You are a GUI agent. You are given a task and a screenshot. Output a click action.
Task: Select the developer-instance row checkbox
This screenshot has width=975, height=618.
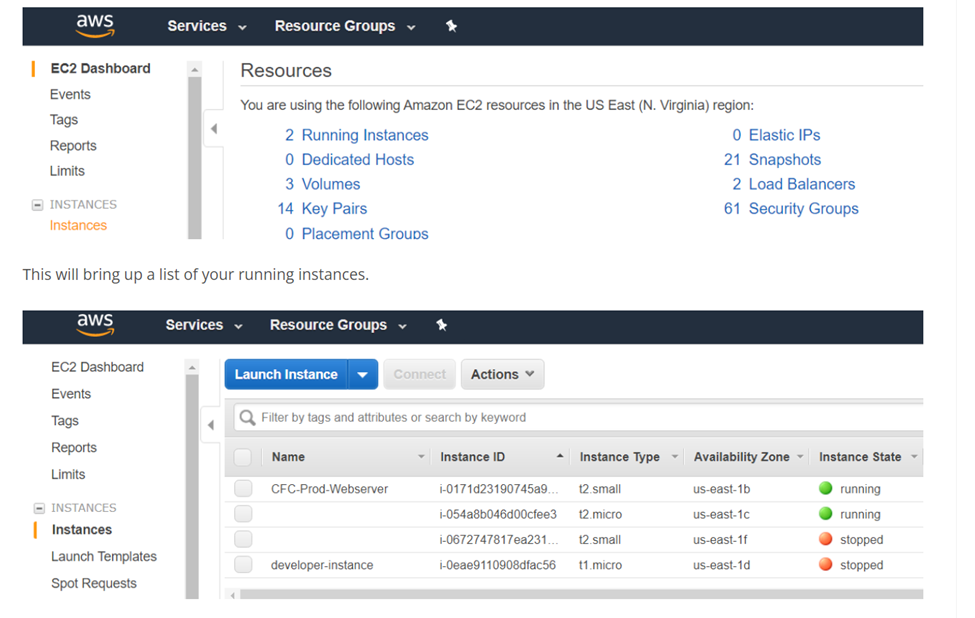[x=243, y=565]
